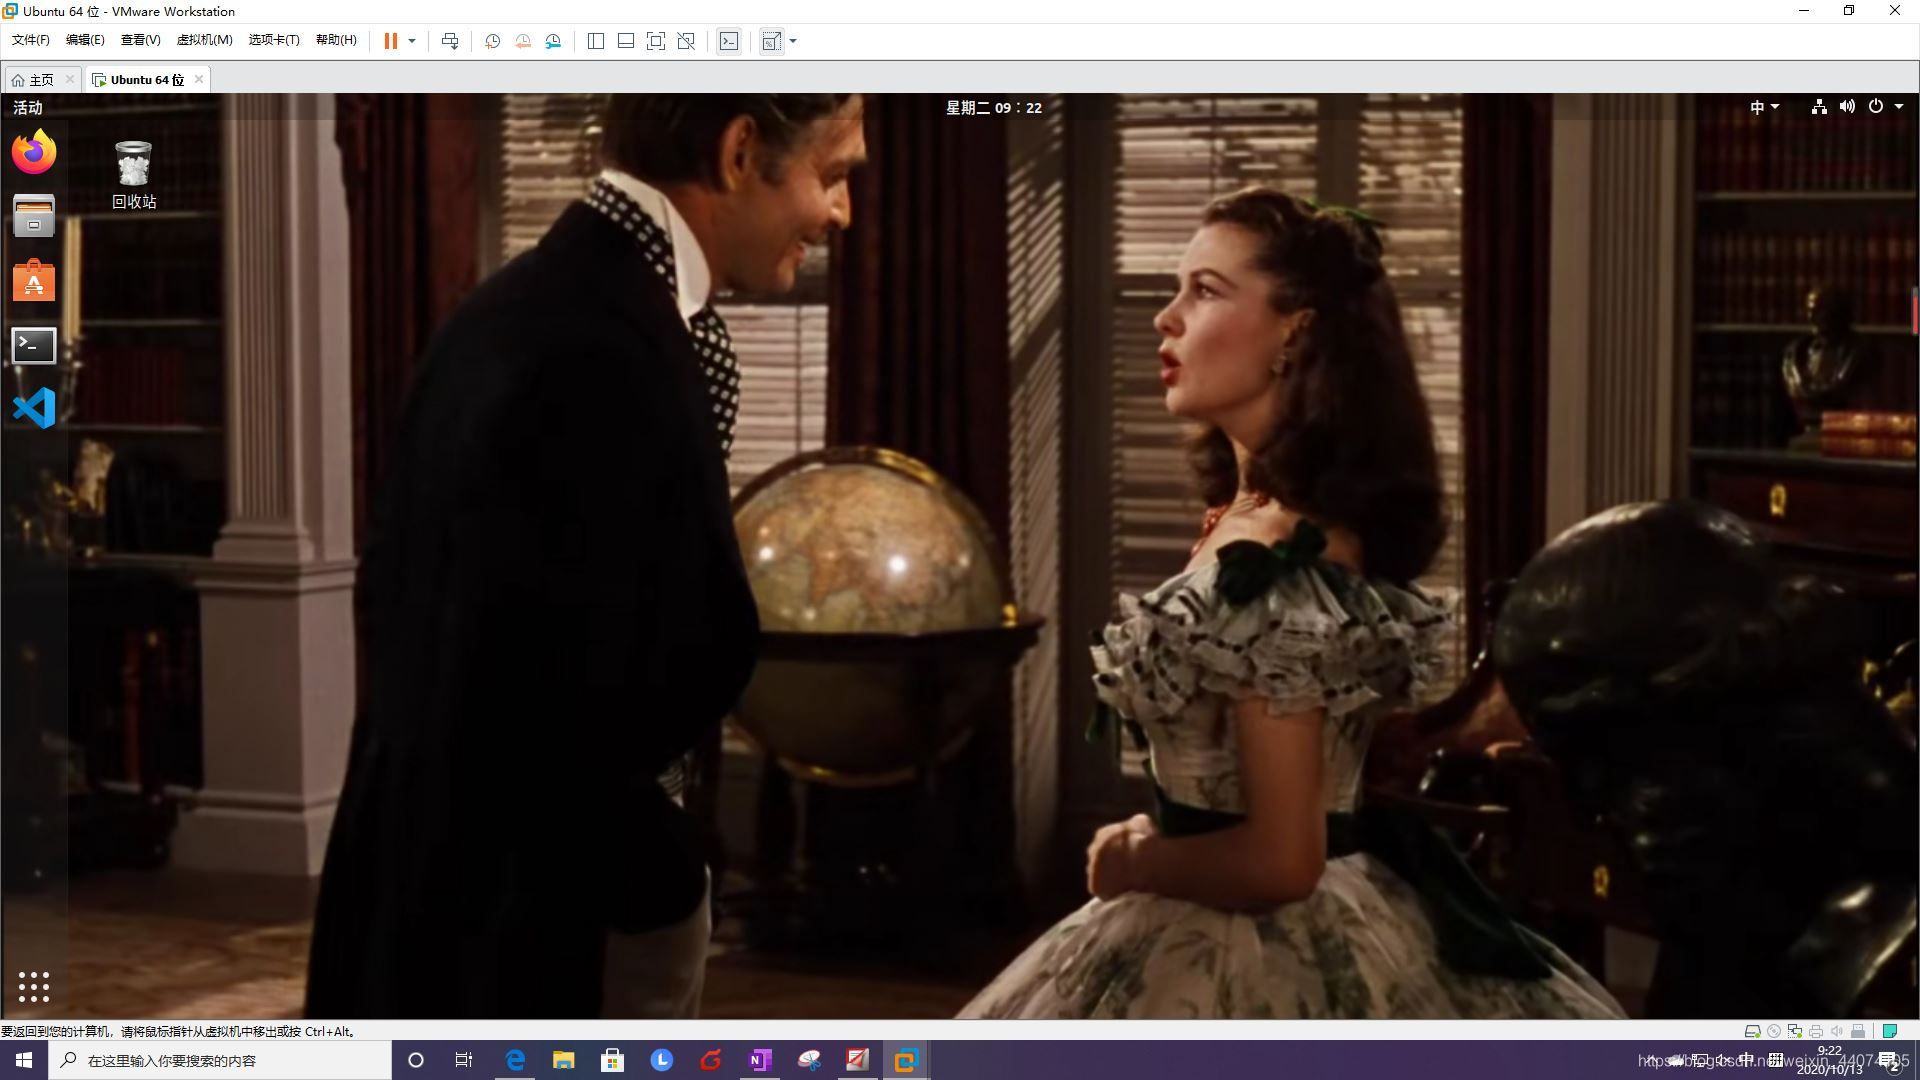This screenshot has width=1920, height=1080.
Task: Launch Visual Studio Code from dock
Action: (x=34, y=408)
